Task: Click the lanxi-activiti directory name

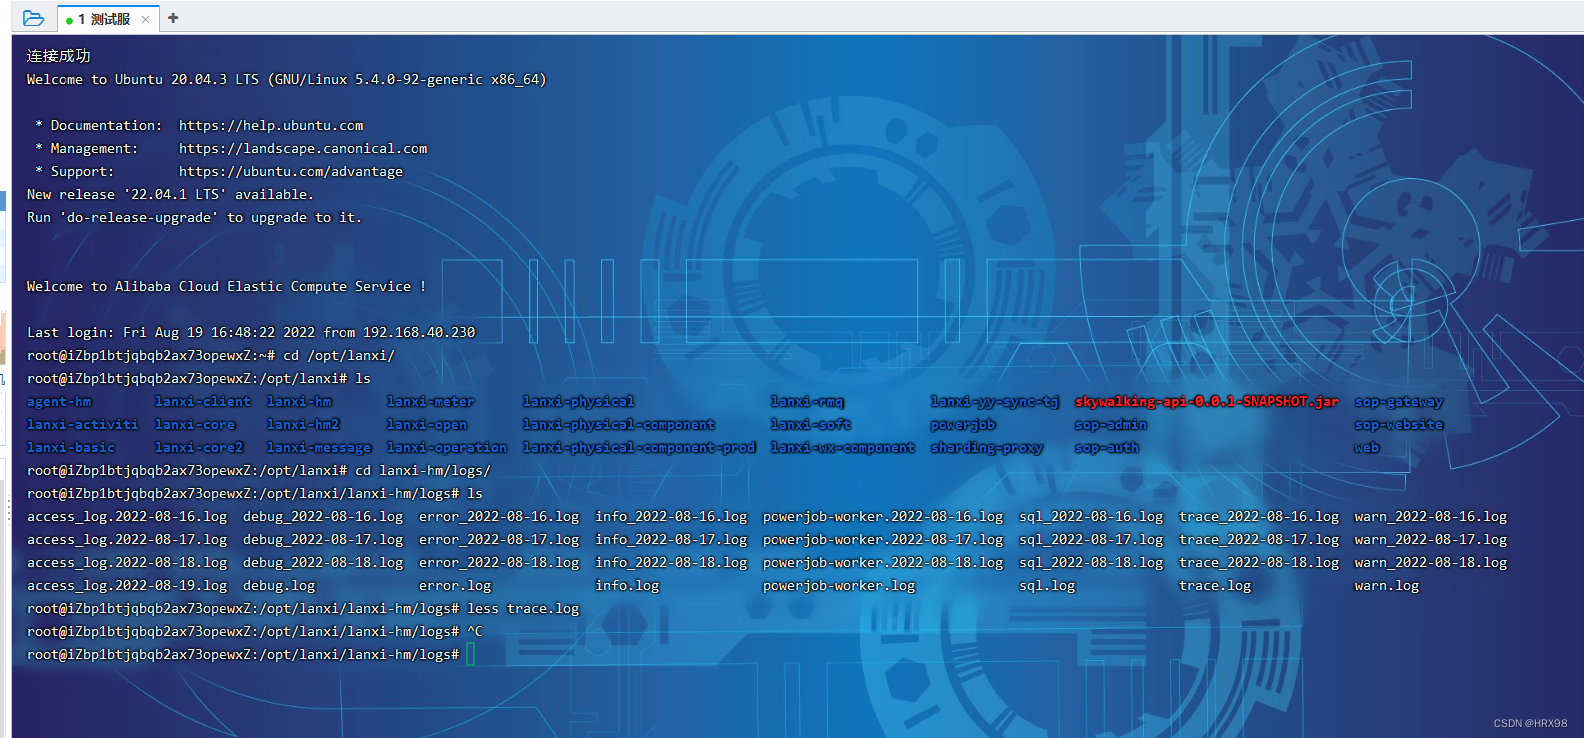Action: pyautogui.click(x=83, y=424)
